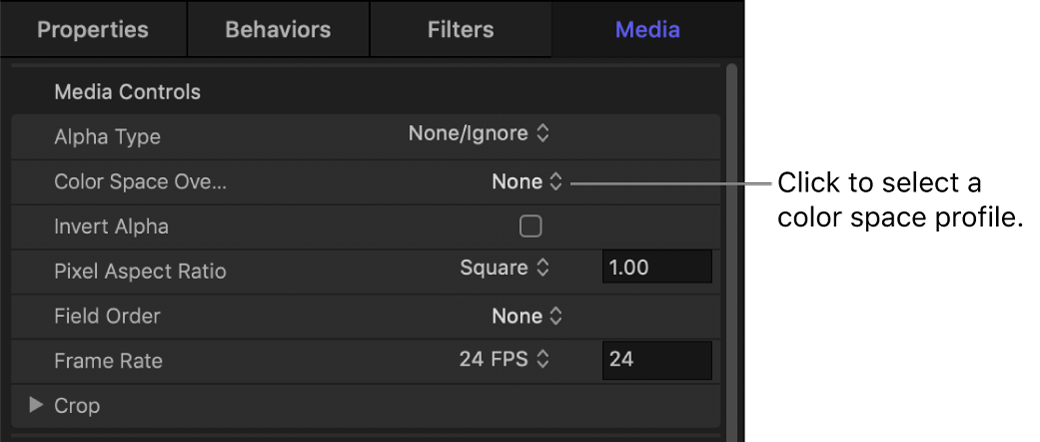Open the Alpha Type dropdown
This screenshot has width=1040, height=442.
click(479, 133)
